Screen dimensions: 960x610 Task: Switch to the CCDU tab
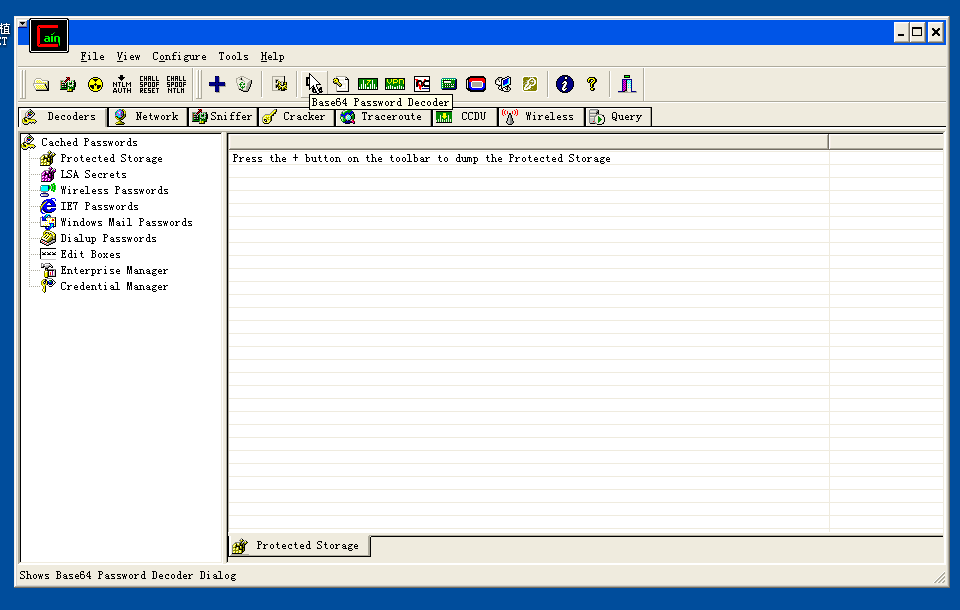(465, 116)
